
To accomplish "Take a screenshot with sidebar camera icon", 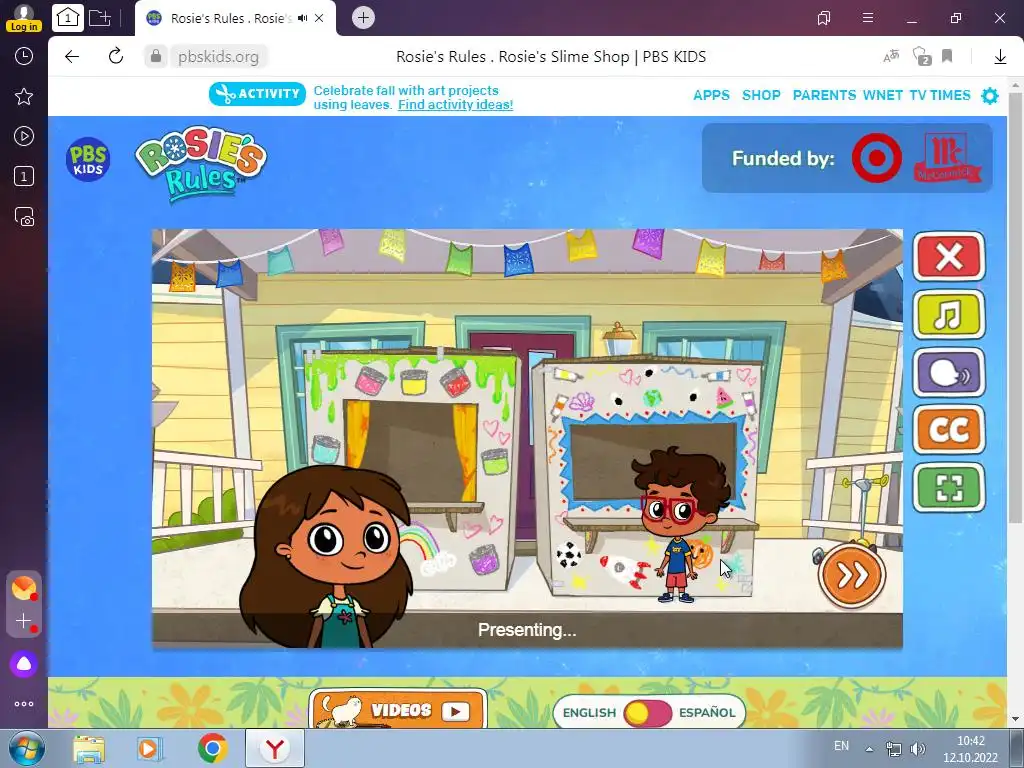I will 24,216.
